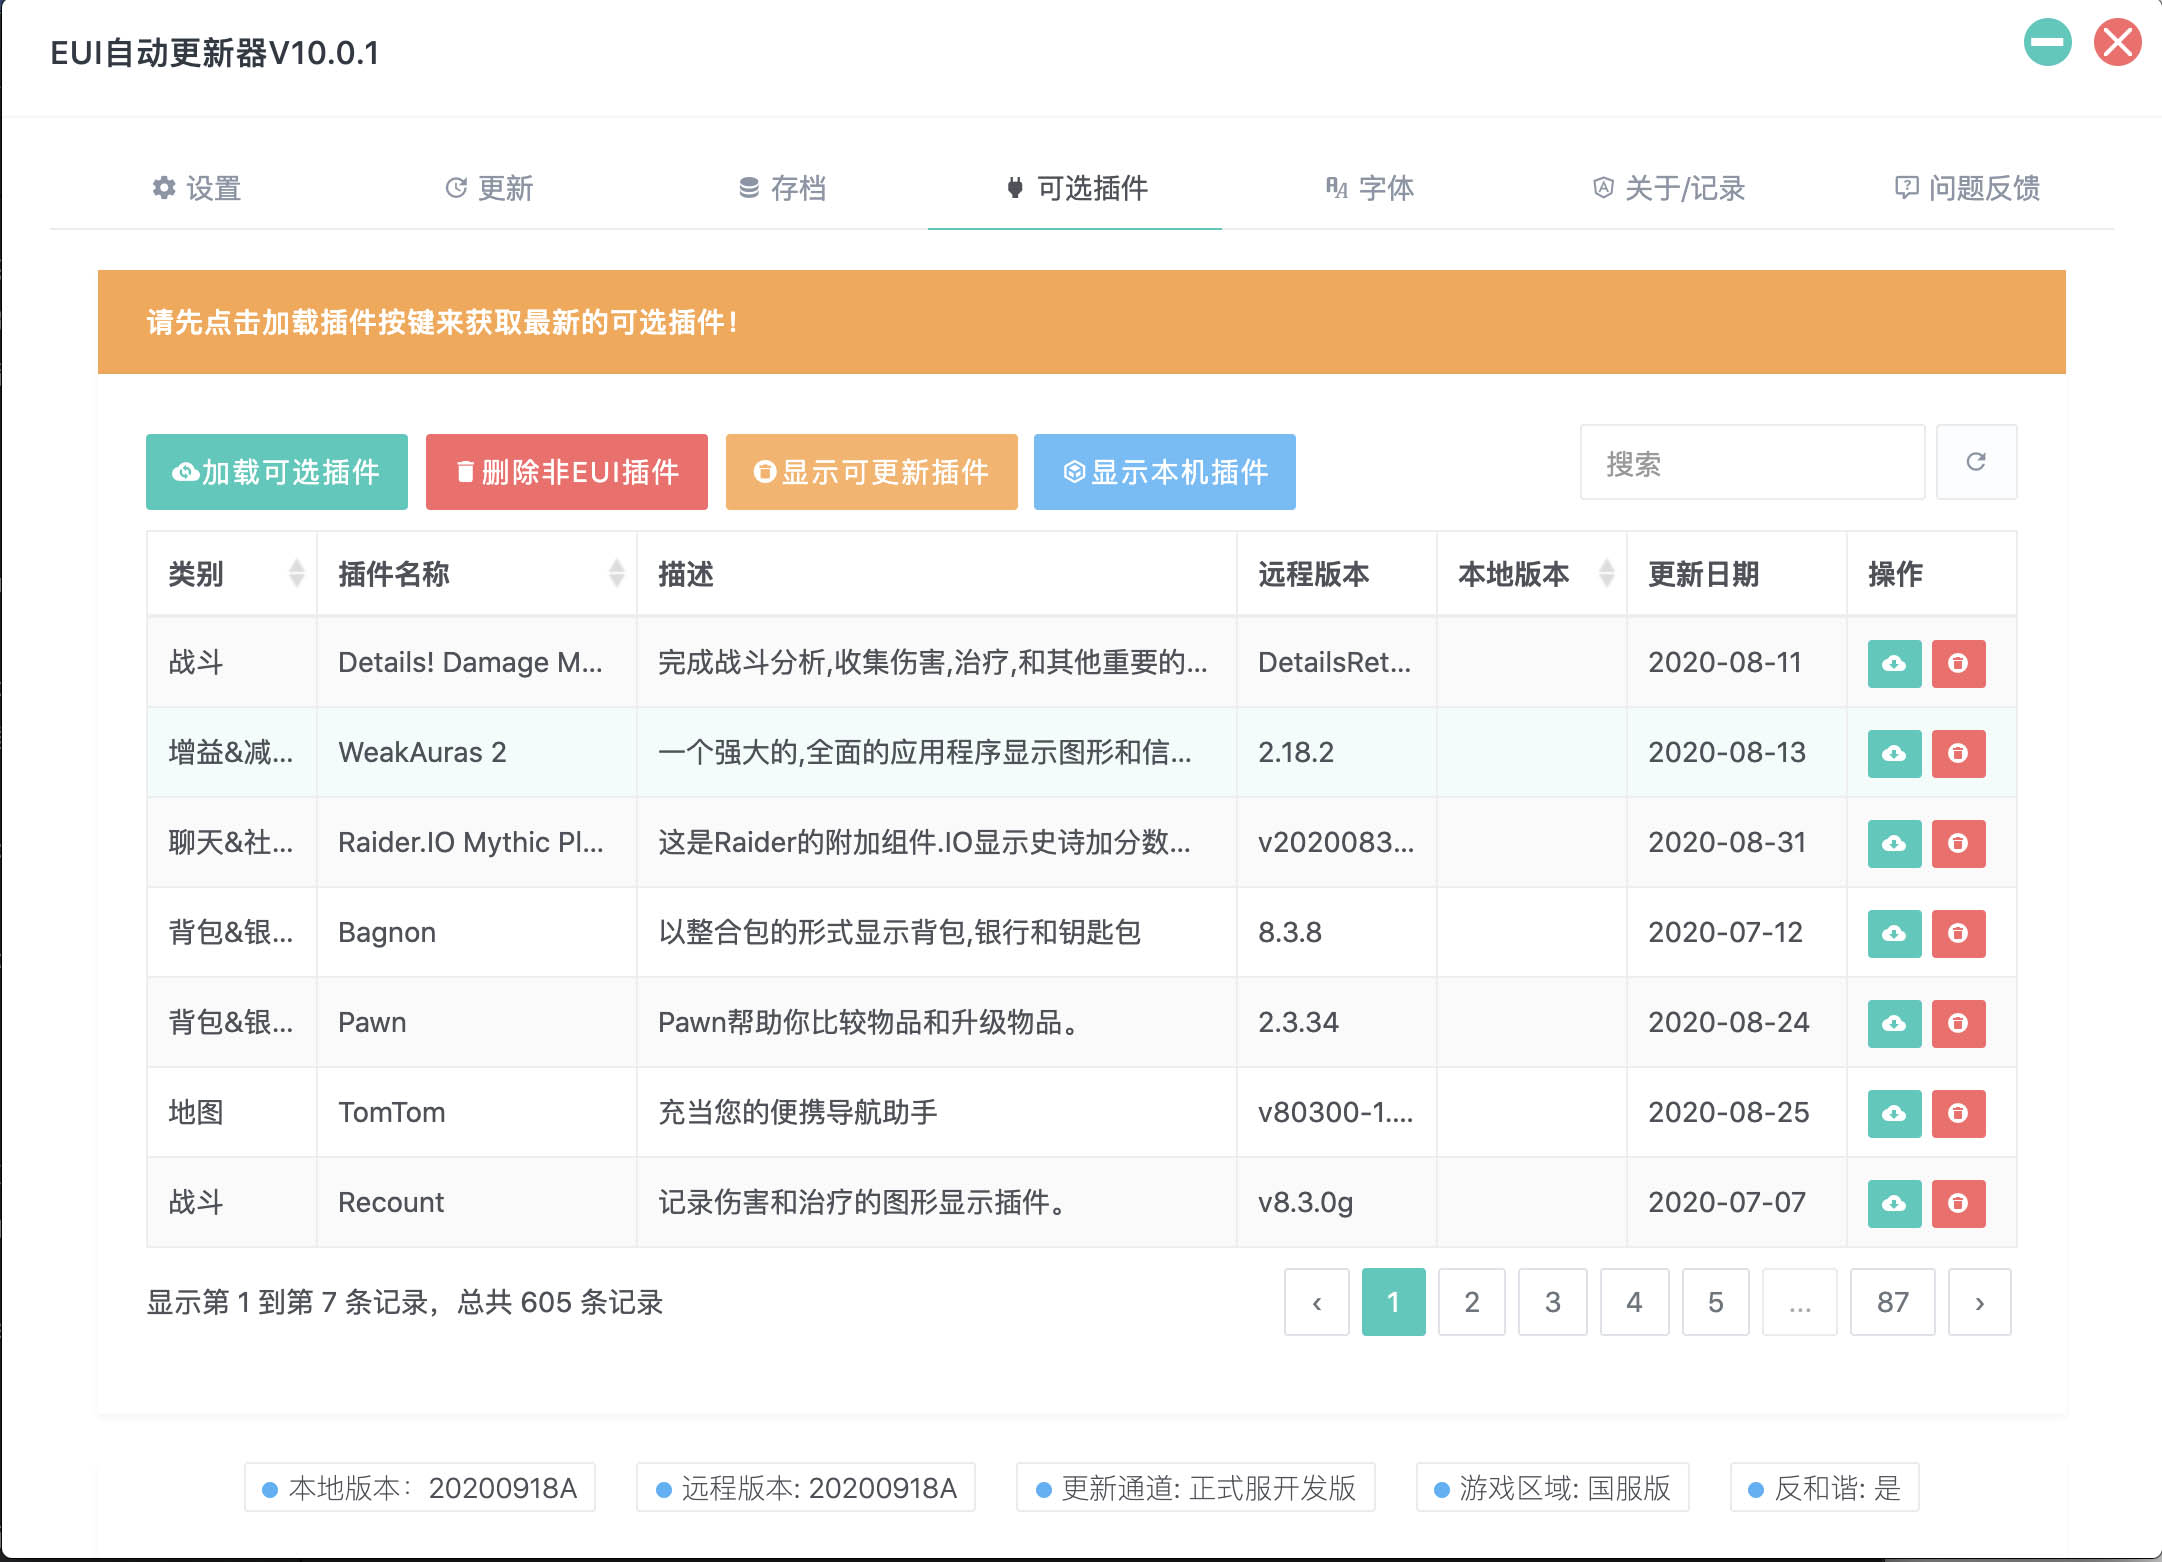The width and height of the screenshot is (2162, 1562).
Task: Focus the 搜索 input field
Action: [1752, 462]
